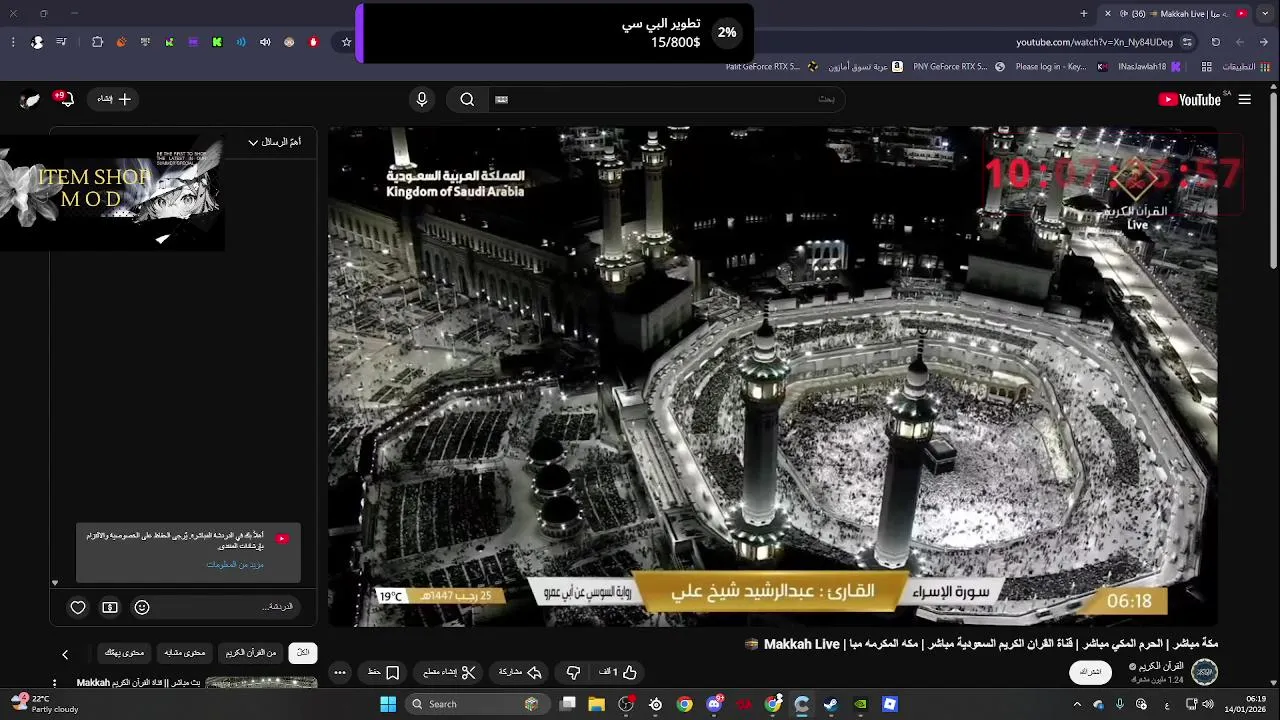Click the Create (إنشاء) plus button
The width and height of the screenshot is (1280, 720).
pyautogui.click(x=114, y=99)
